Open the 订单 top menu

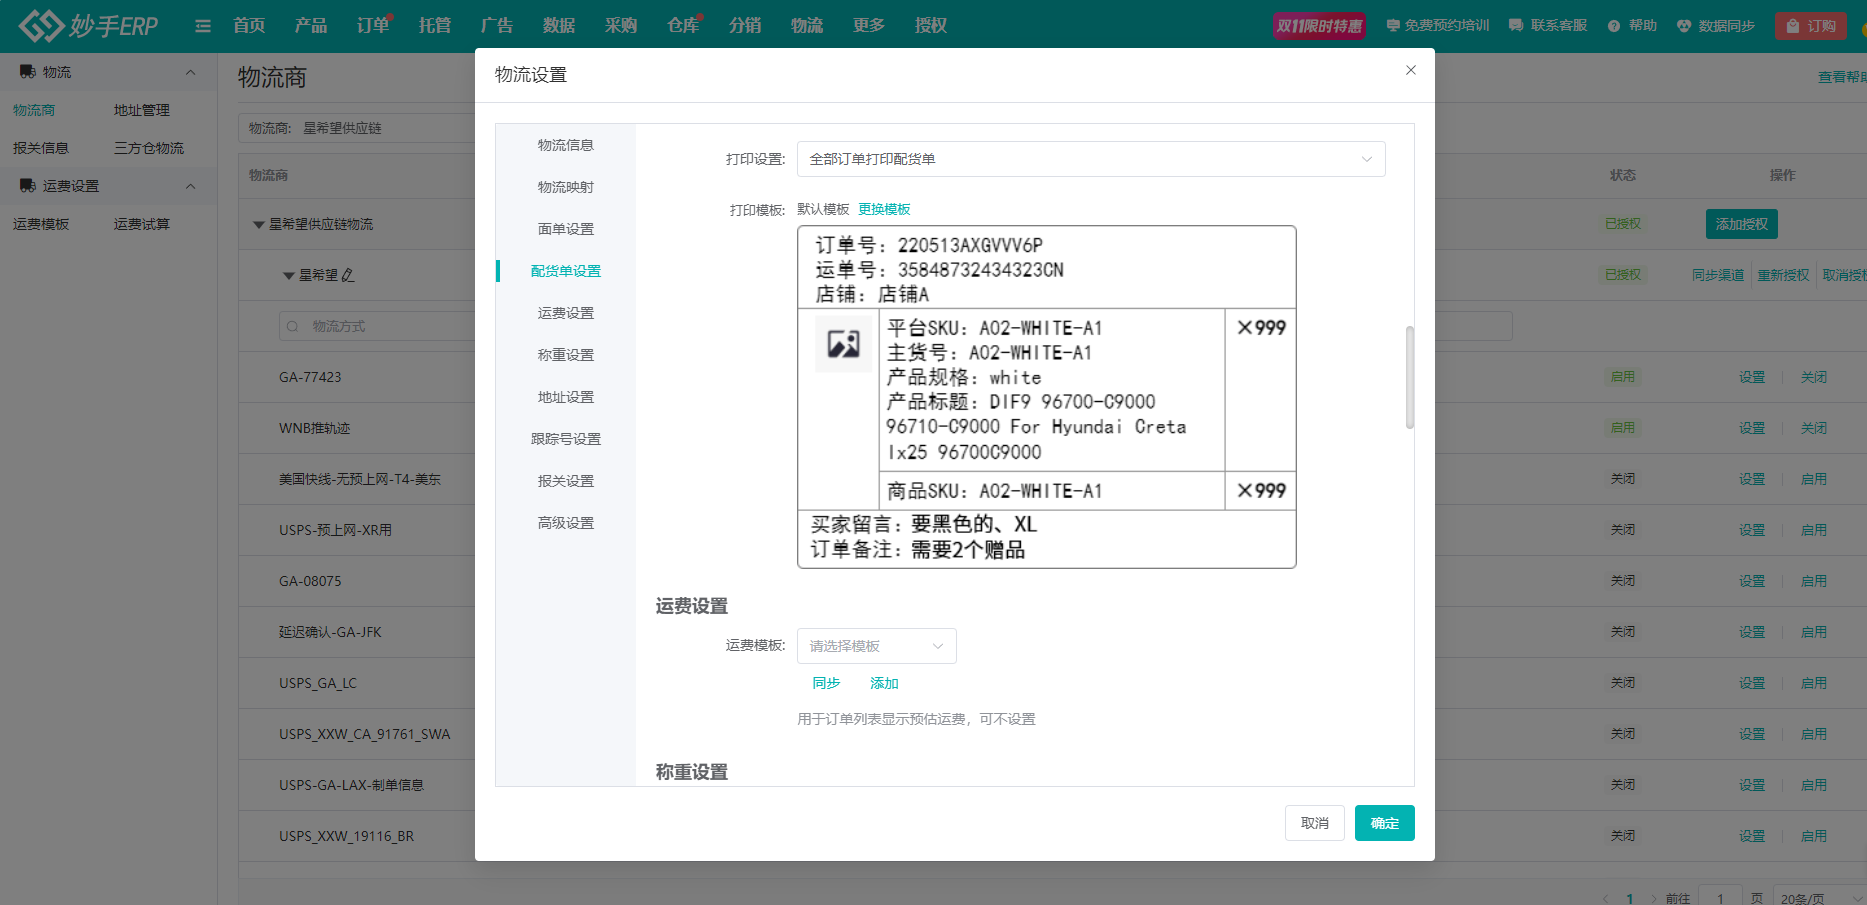[x=372, y=26]
